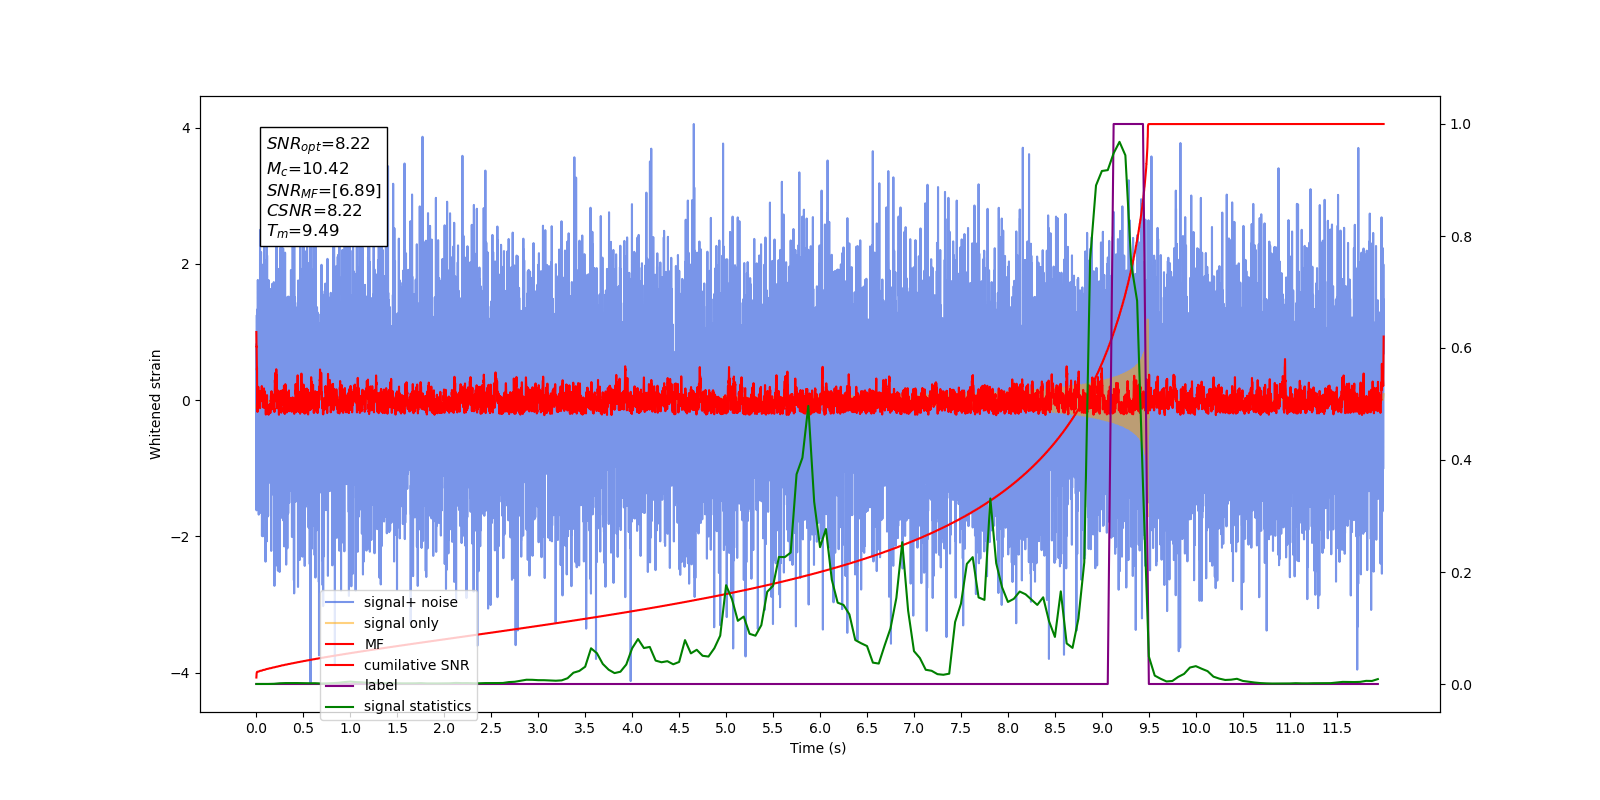Select the 'label' legend entry text

click(380, 685)
